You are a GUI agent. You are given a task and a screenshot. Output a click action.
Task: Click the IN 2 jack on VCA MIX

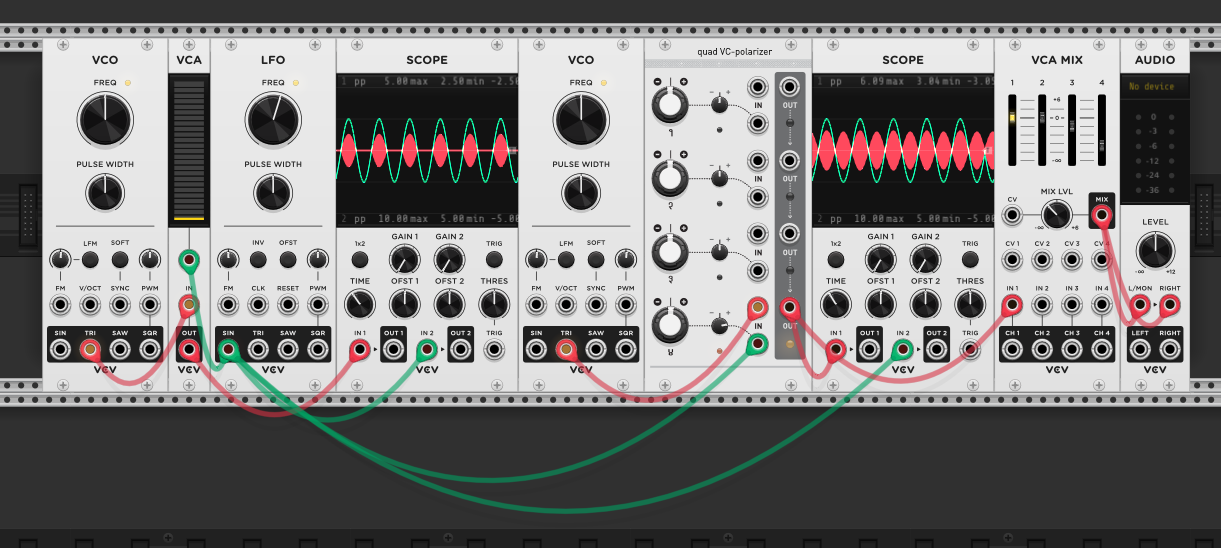(1042, 305)
